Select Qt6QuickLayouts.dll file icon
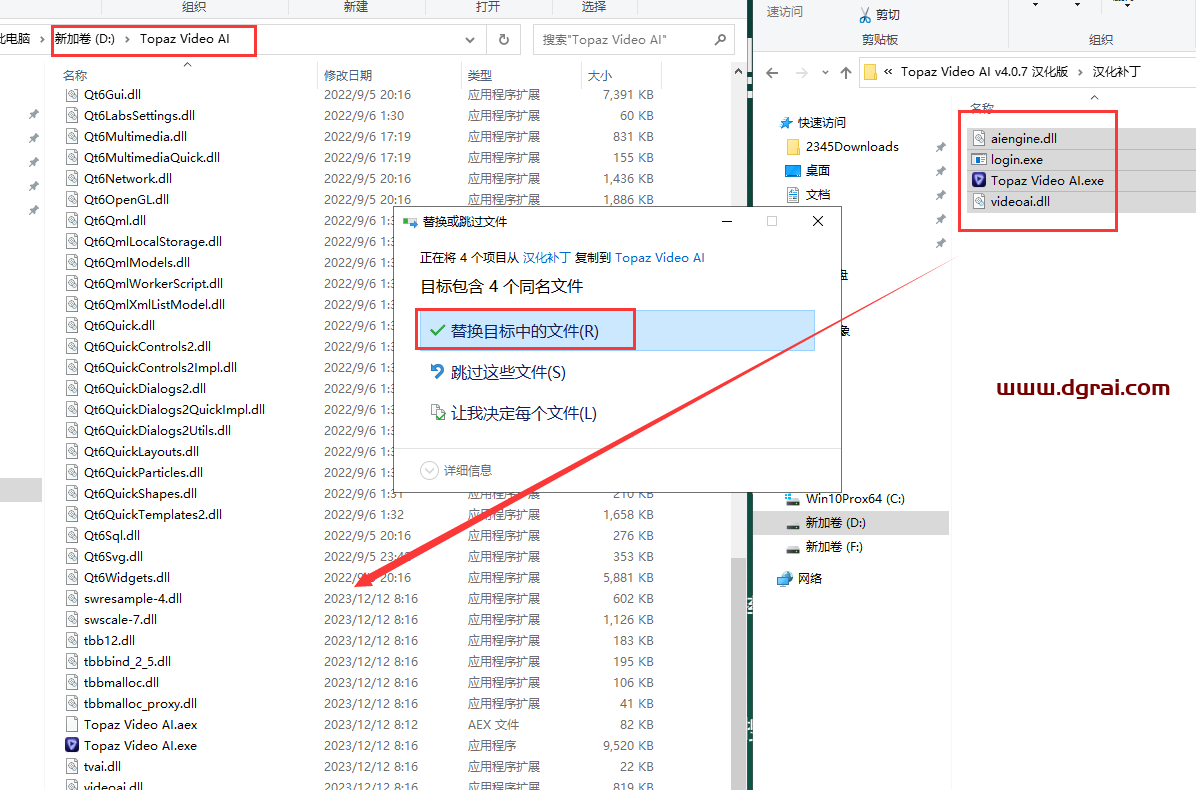Screen dimensions: 1196x790 tap(72, 451)
